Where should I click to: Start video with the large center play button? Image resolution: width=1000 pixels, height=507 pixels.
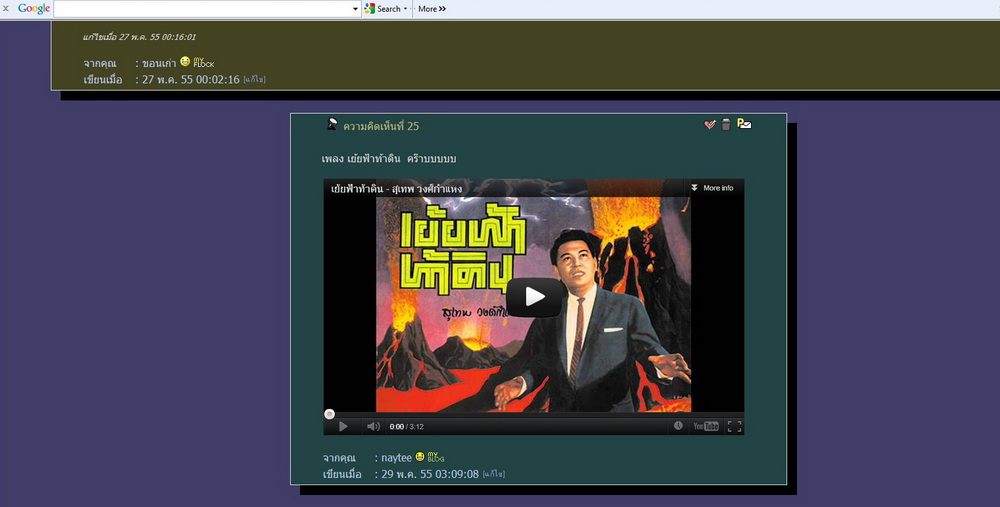[534, 297]
